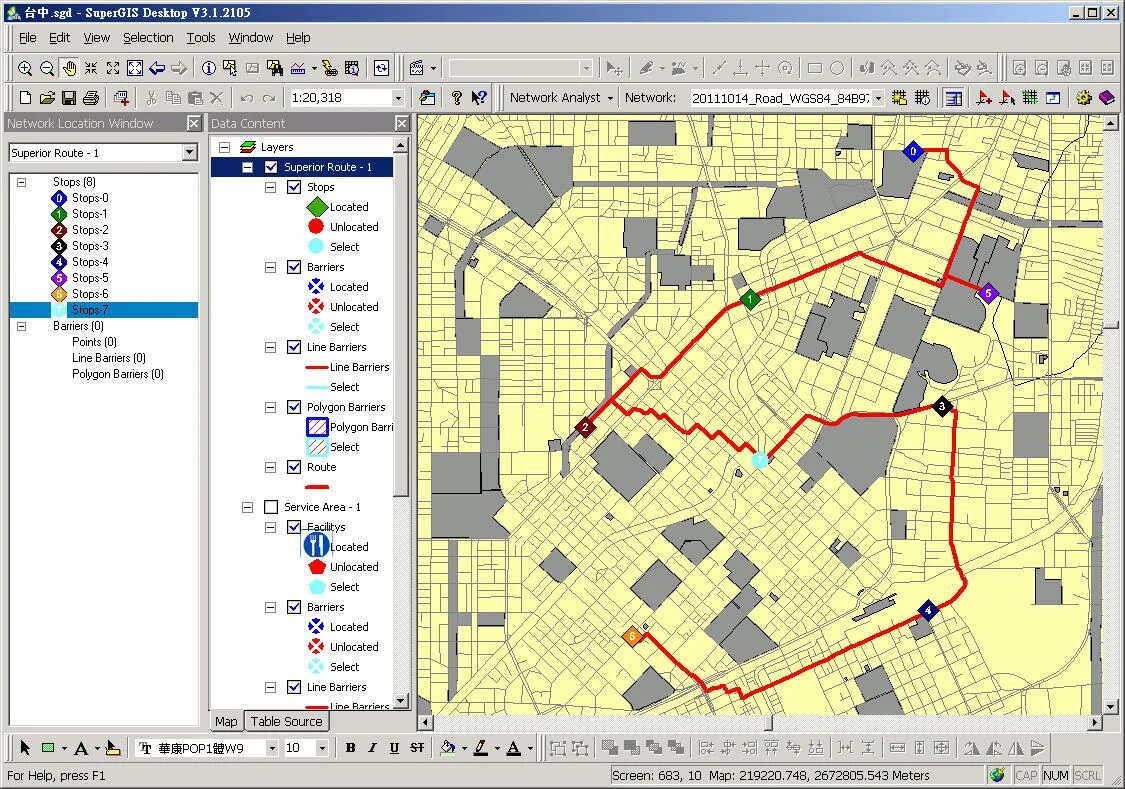
Task: Select the Zoom In tool
Action: tap(25, 68)
